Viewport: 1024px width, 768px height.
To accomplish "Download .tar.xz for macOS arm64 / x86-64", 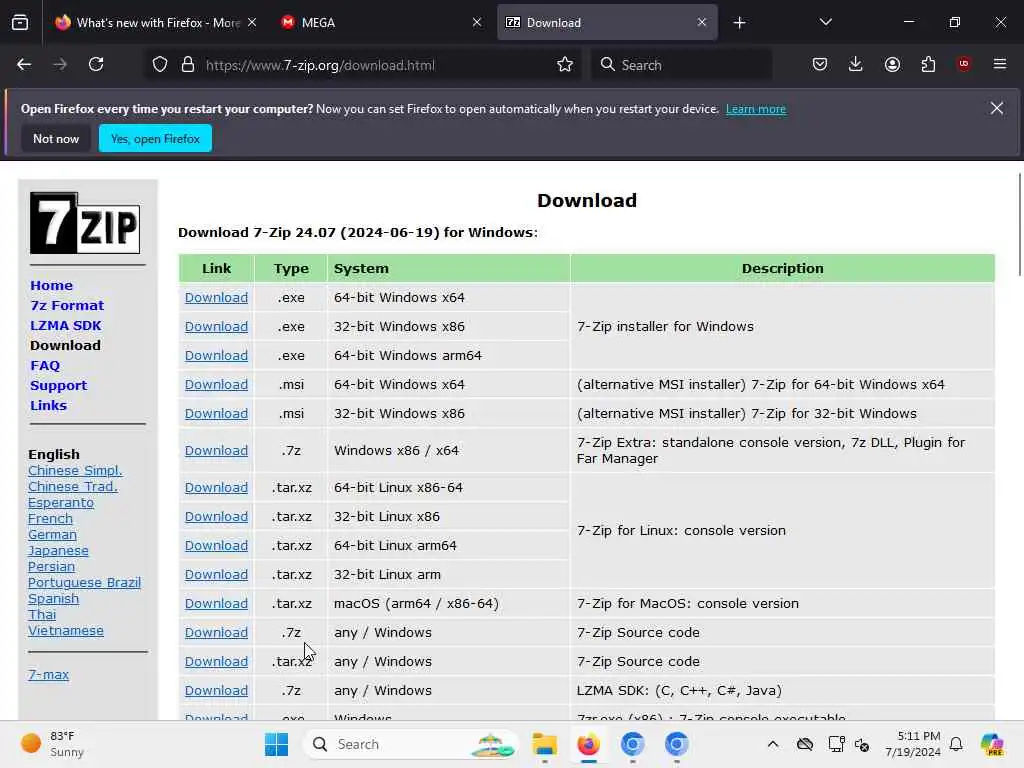I will pos(216,603).
